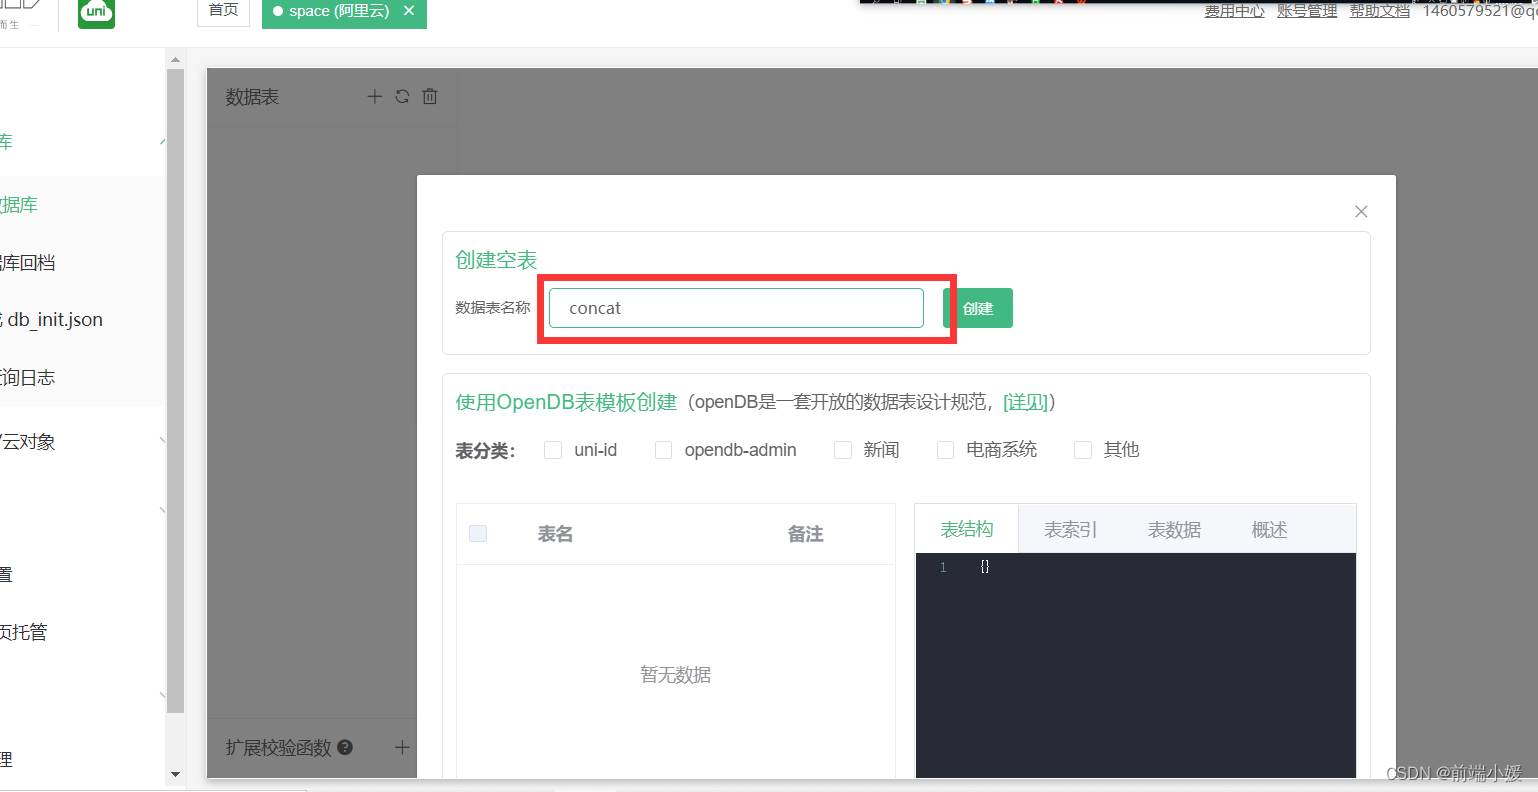Click the 暂无数据 placeholder text

pyautogui.click(x=675, y=675)
